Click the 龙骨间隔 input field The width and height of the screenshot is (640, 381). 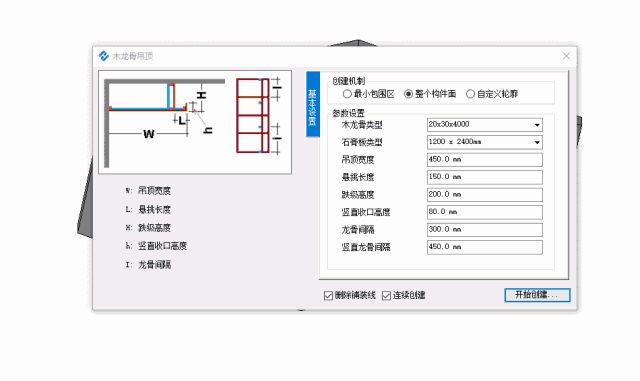[x=484, y=230]
